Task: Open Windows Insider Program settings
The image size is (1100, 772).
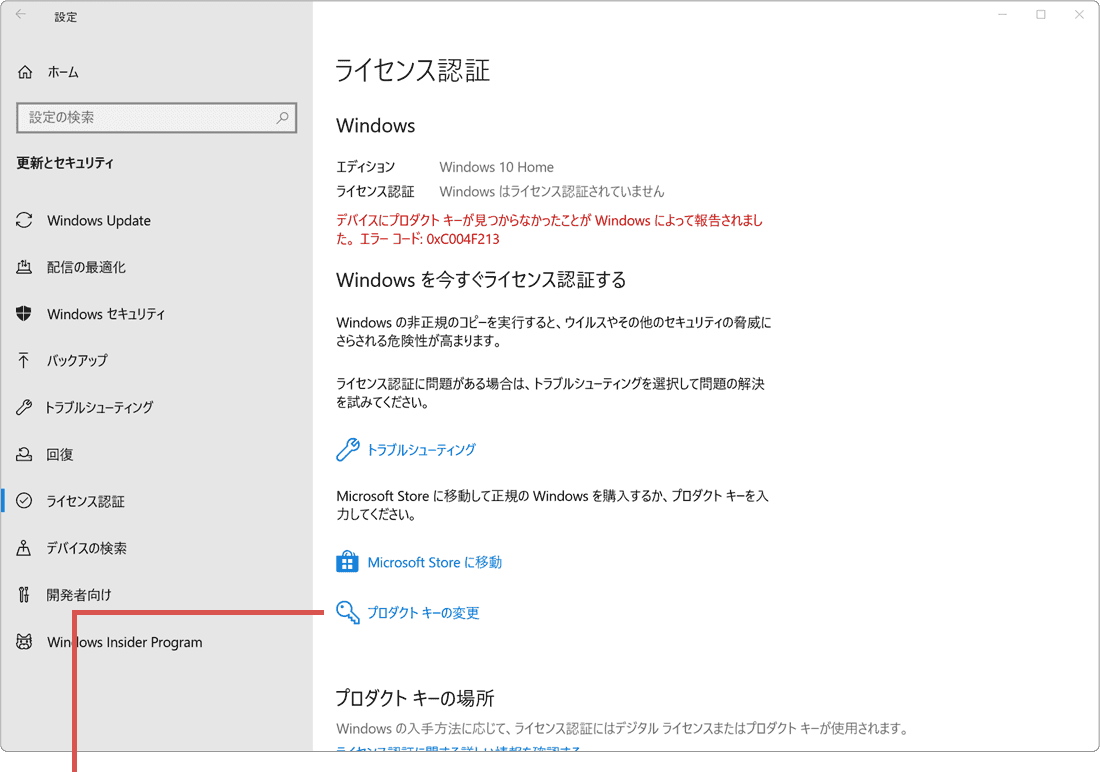Action: point(123,642)
